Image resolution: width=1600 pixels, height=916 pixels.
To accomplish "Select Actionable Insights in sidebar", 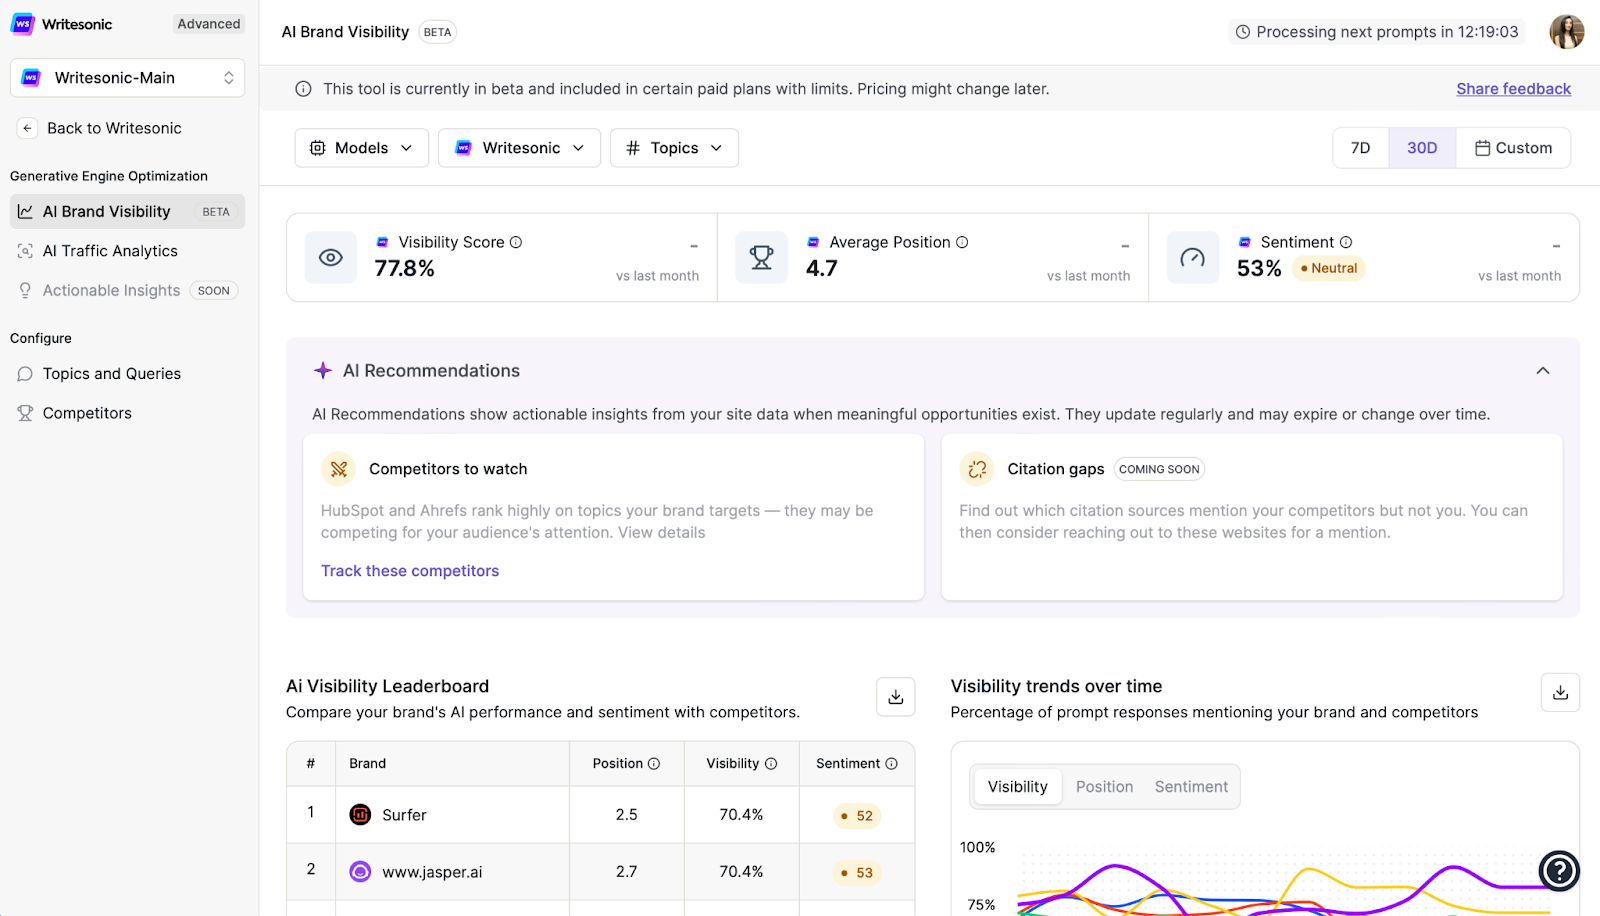I will pyautogui.click(x=127, y=290).
